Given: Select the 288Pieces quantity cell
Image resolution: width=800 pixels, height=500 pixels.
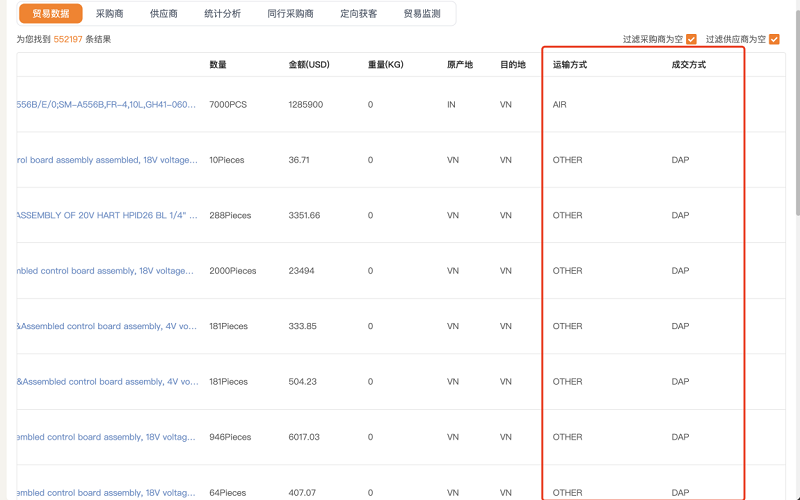Looking at the screenshot, I should 230,215.
